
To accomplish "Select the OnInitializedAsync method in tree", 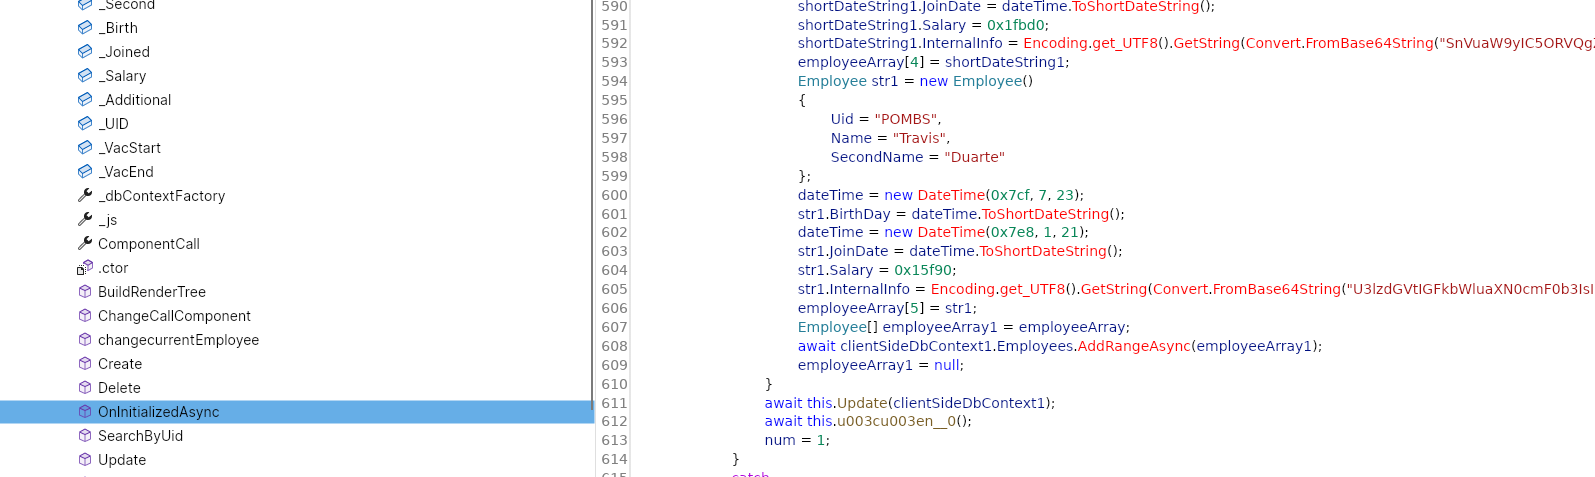I will (x=158, y=412).
